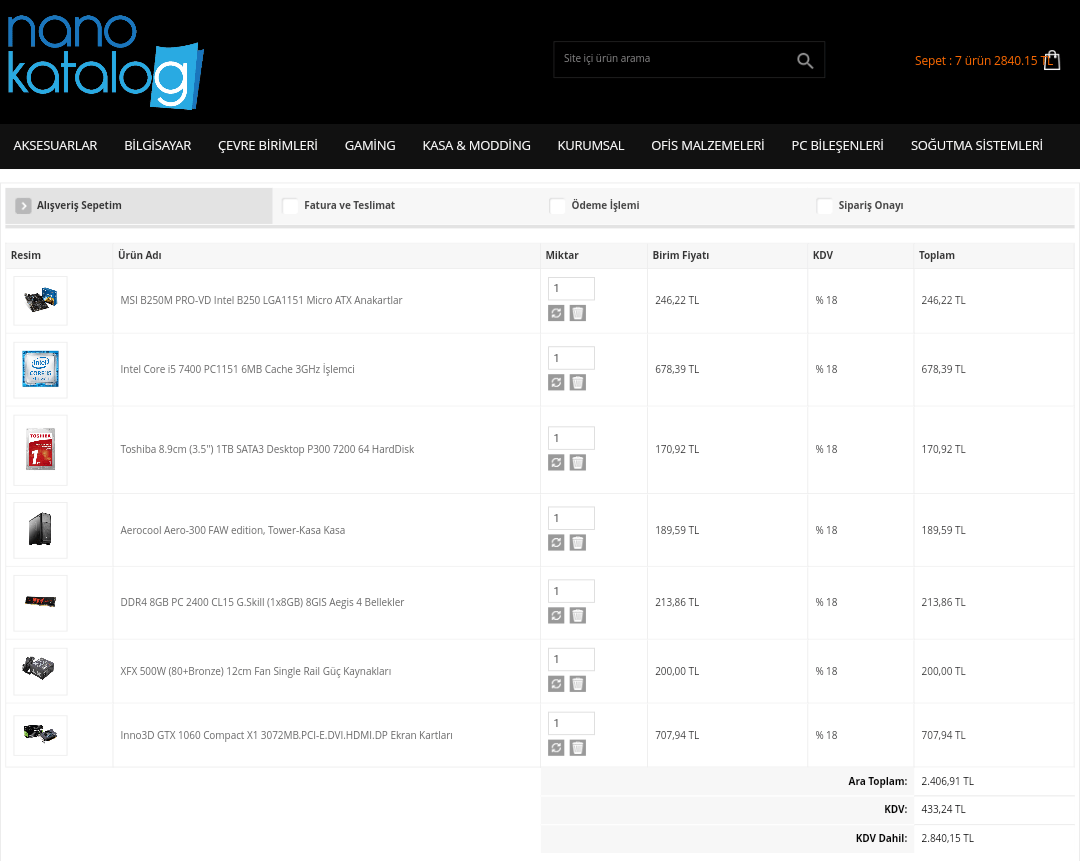Image resolution: width=1080 pixels, height=861 pixels.
Task: Refresh quantity for Intel Core i5 7400 row
Action: (556, 382)
